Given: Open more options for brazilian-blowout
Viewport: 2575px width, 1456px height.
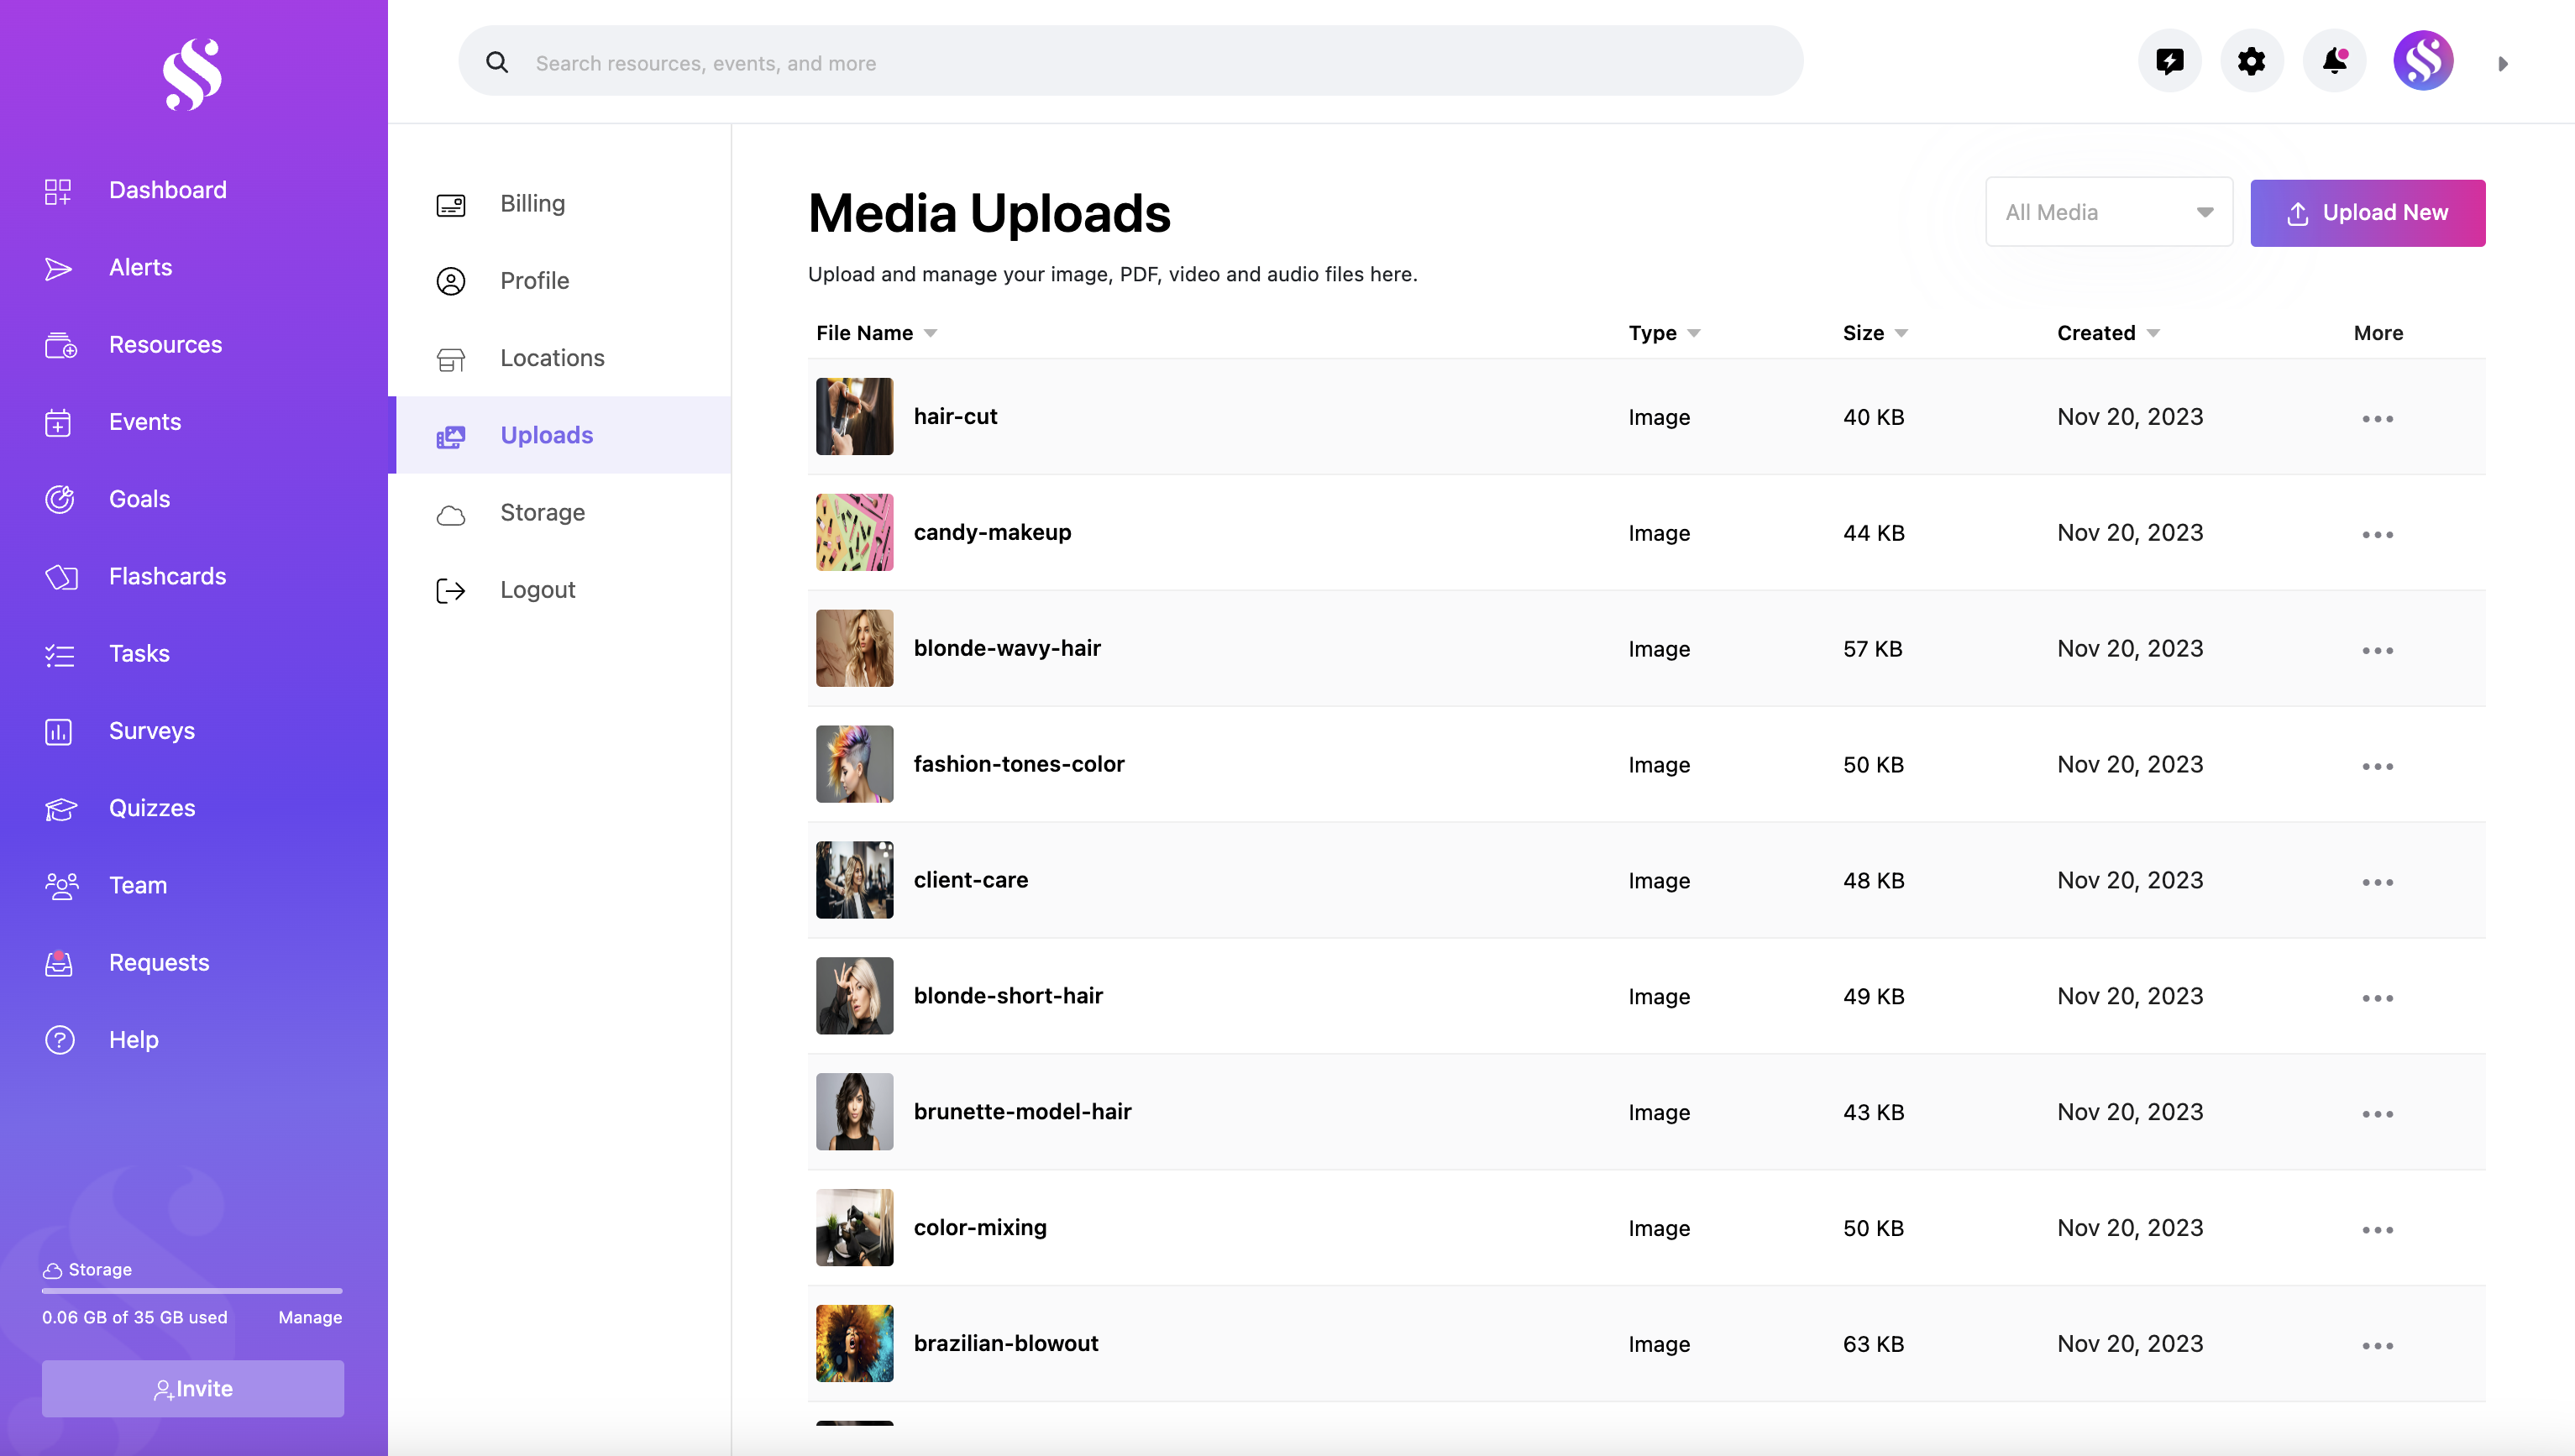Looking at the screenshot, I should [x=2377, y=1346].
